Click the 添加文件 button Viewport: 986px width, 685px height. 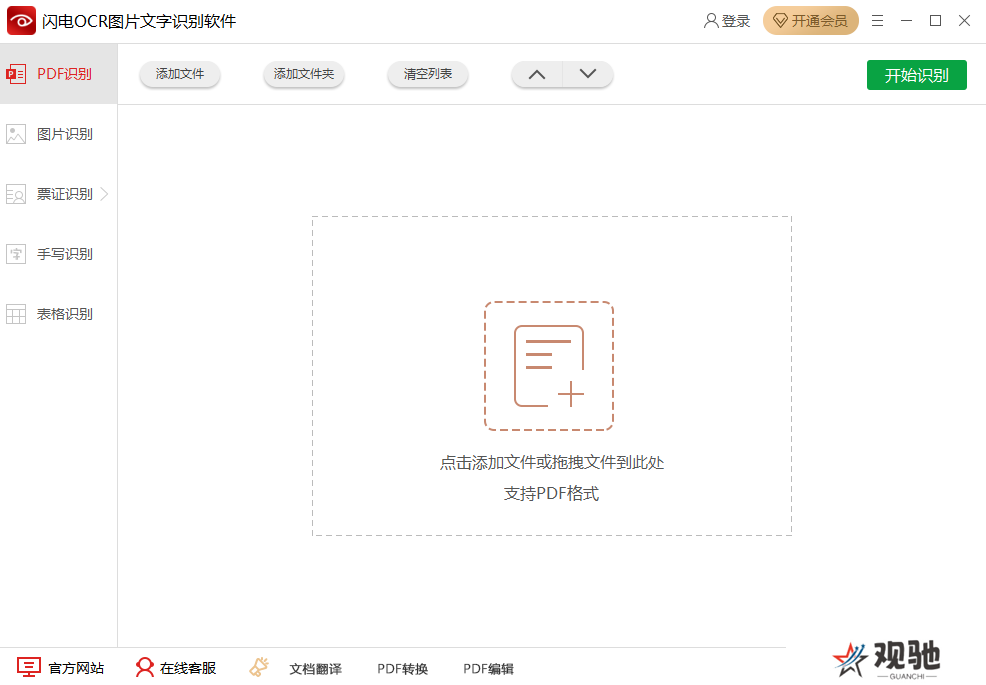tap(180, 74)
